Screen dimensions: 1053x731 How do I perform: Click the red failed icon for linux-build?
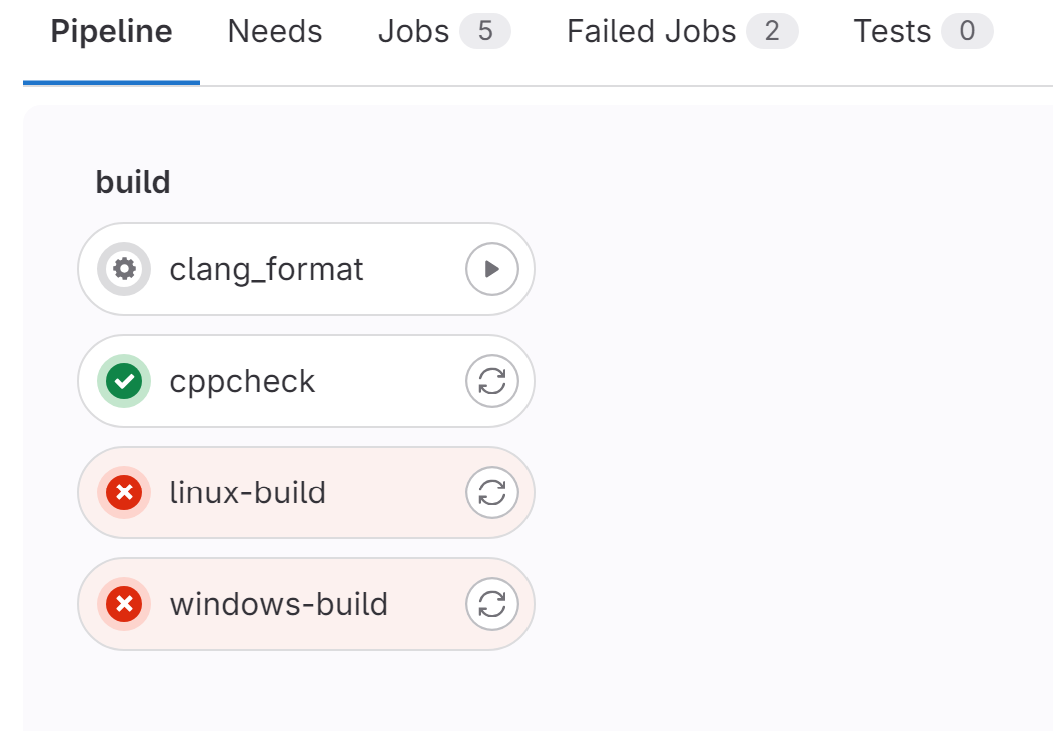[x=124, y=493]
